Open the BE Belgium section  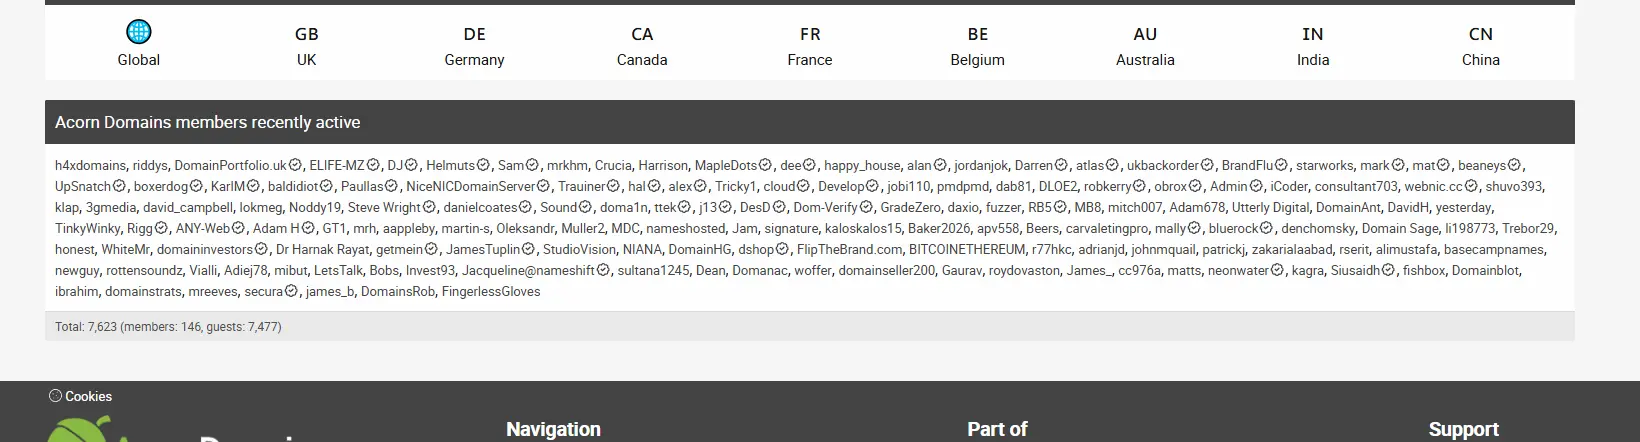pos(978,46)
